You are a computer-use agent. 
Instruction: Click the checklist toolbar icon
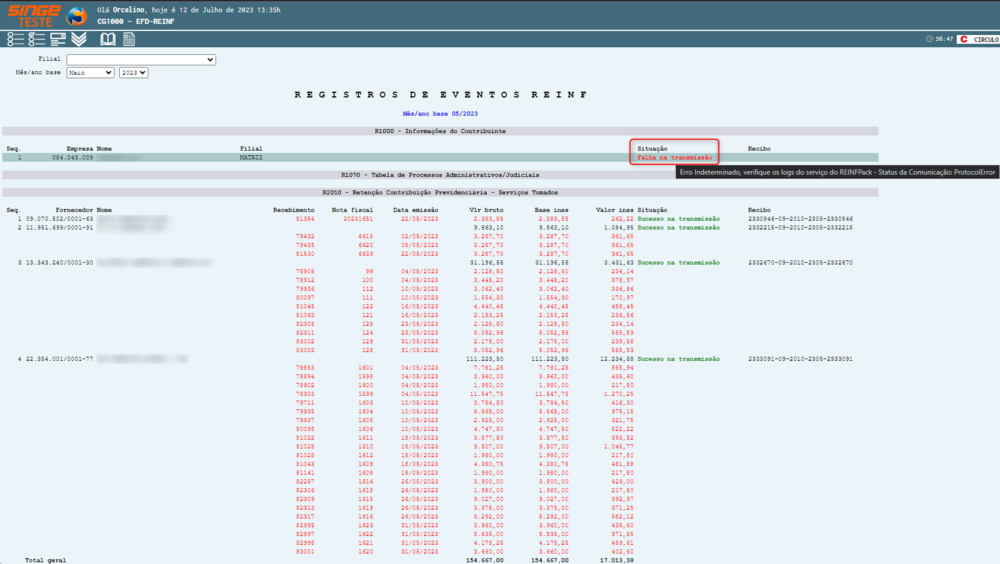[x=37, y=39]
